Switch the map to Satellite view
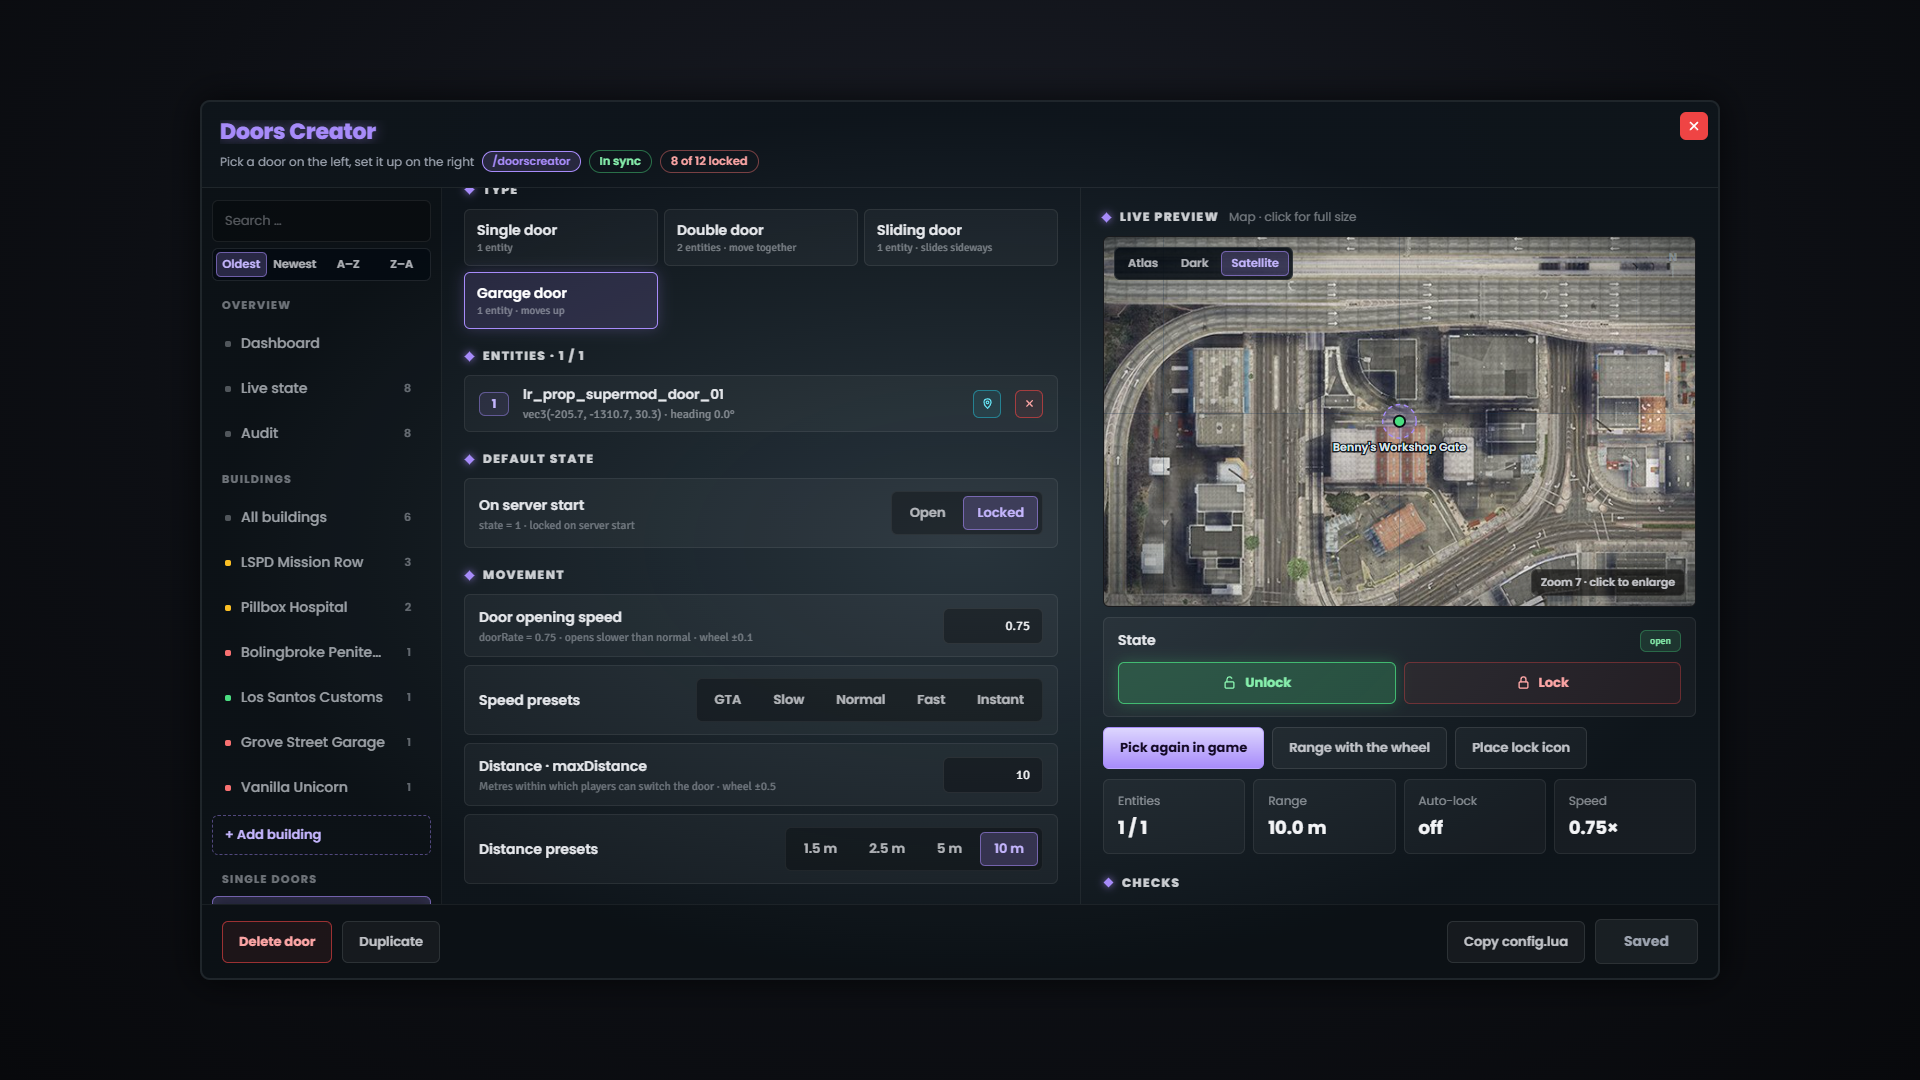The height and width of the screenshot is (1080, 1920). click(x=1255, y=263)
